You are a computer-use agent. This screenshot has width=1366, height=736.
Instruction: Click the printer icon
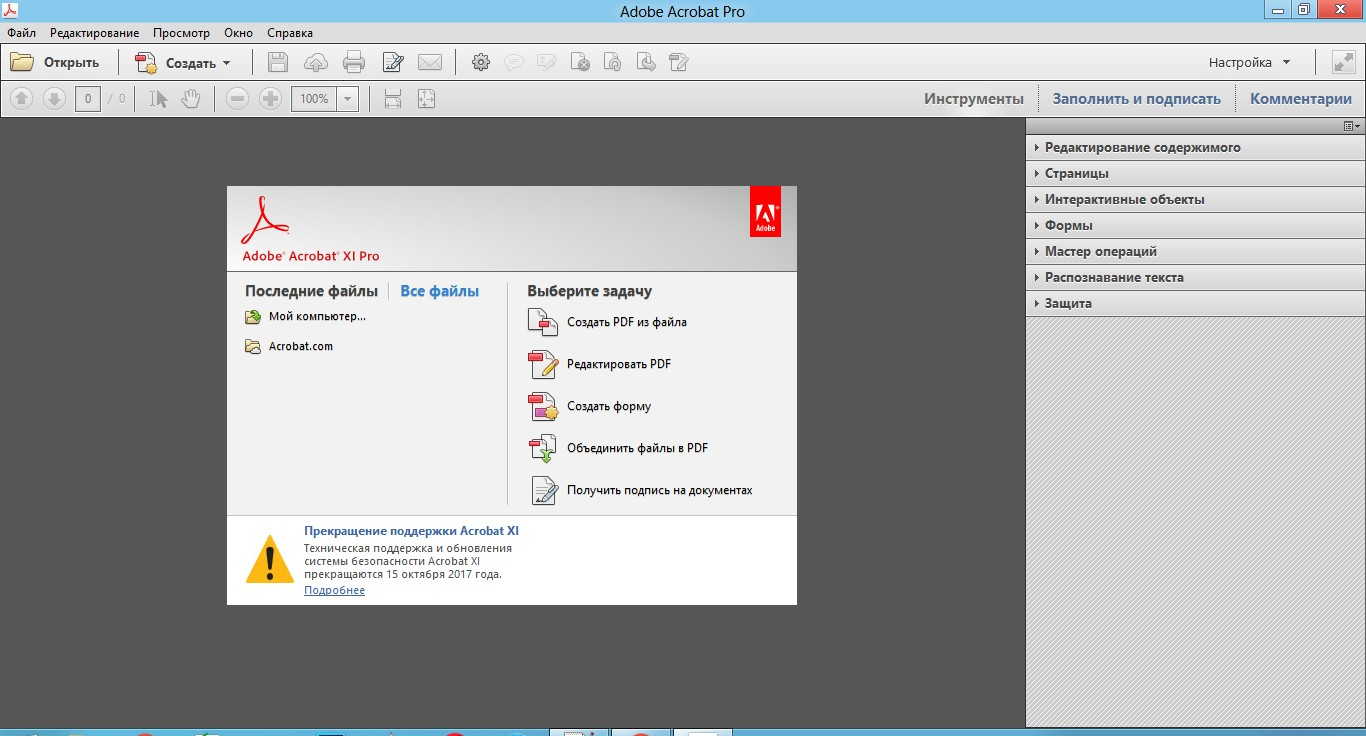[x=354, y=62]
